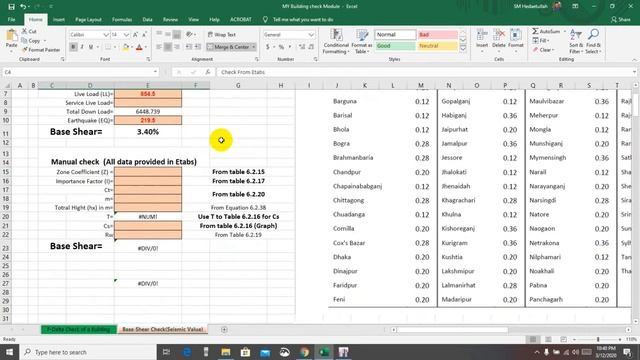The height and width of the screenshot is (360, 640).
Task: Click the Cut scissors icon
Action: (24, 31)
